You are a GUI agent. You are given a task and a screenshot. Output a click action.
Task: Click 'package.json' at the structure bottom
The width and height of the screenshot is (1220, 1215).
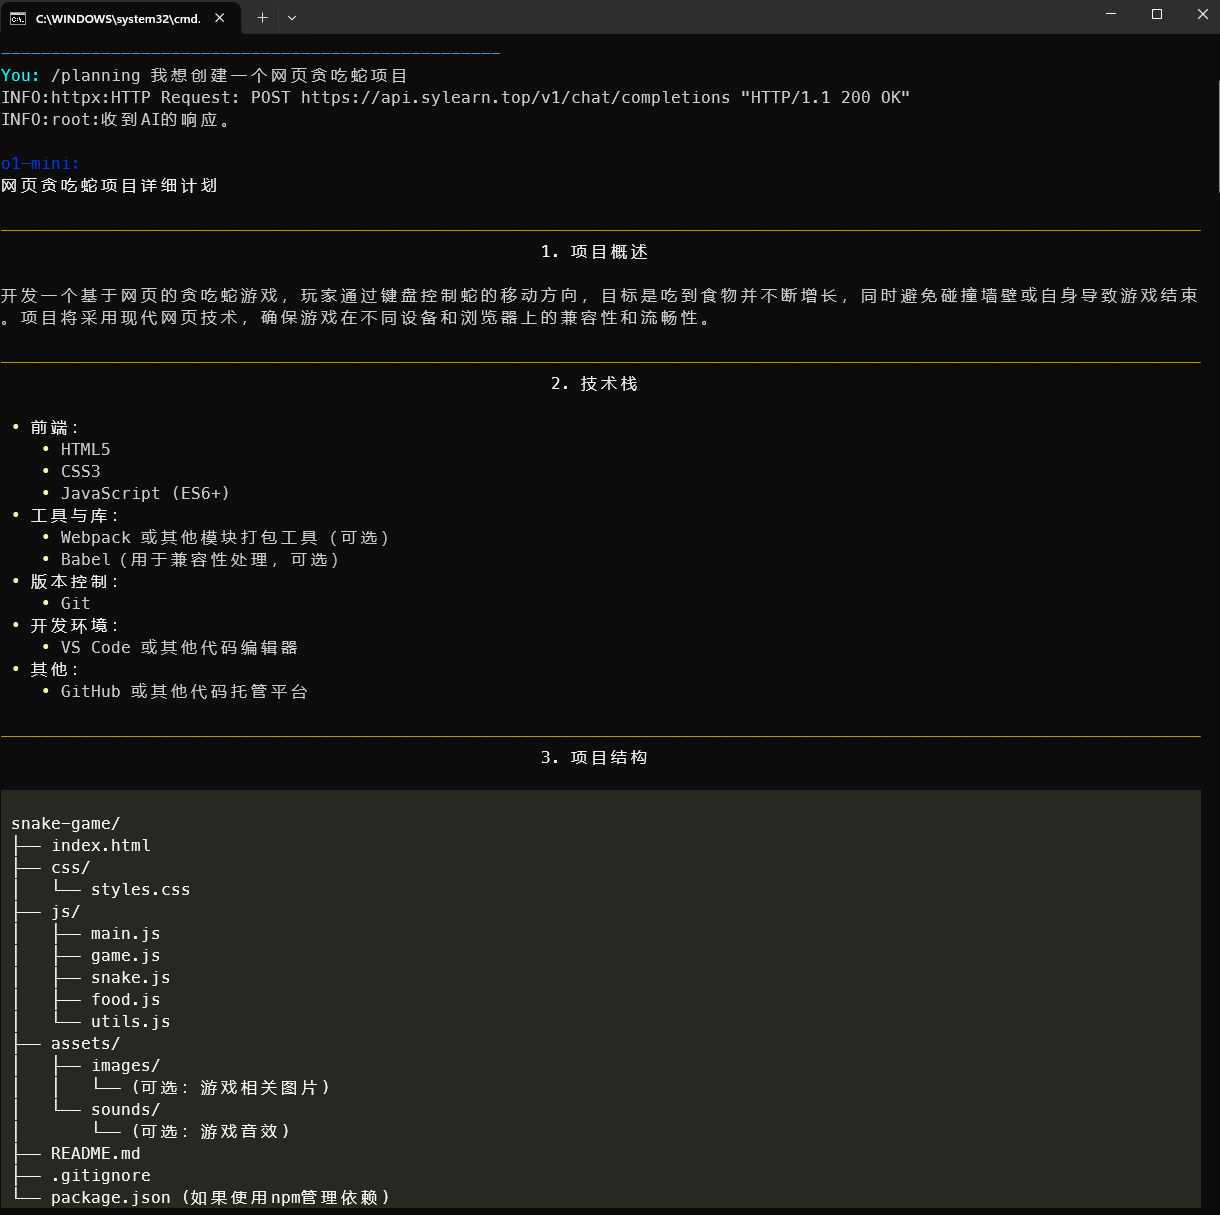coord(110,1197)
